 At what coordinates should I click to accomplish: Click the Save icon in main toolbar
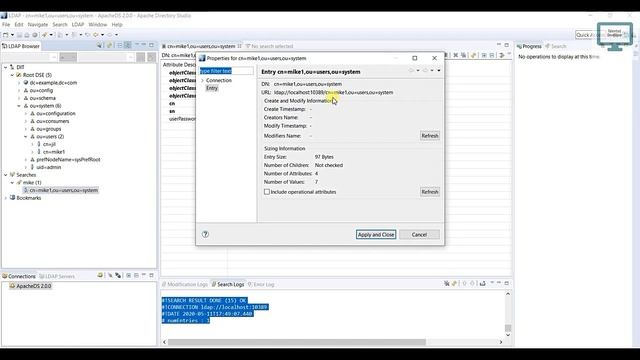19,35
